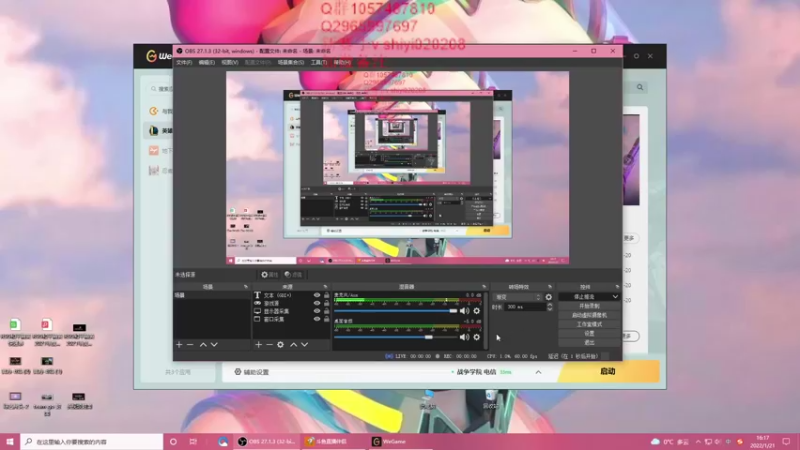Select the game capture source
This screenshot has height=450, width=800.
point(271,303)
